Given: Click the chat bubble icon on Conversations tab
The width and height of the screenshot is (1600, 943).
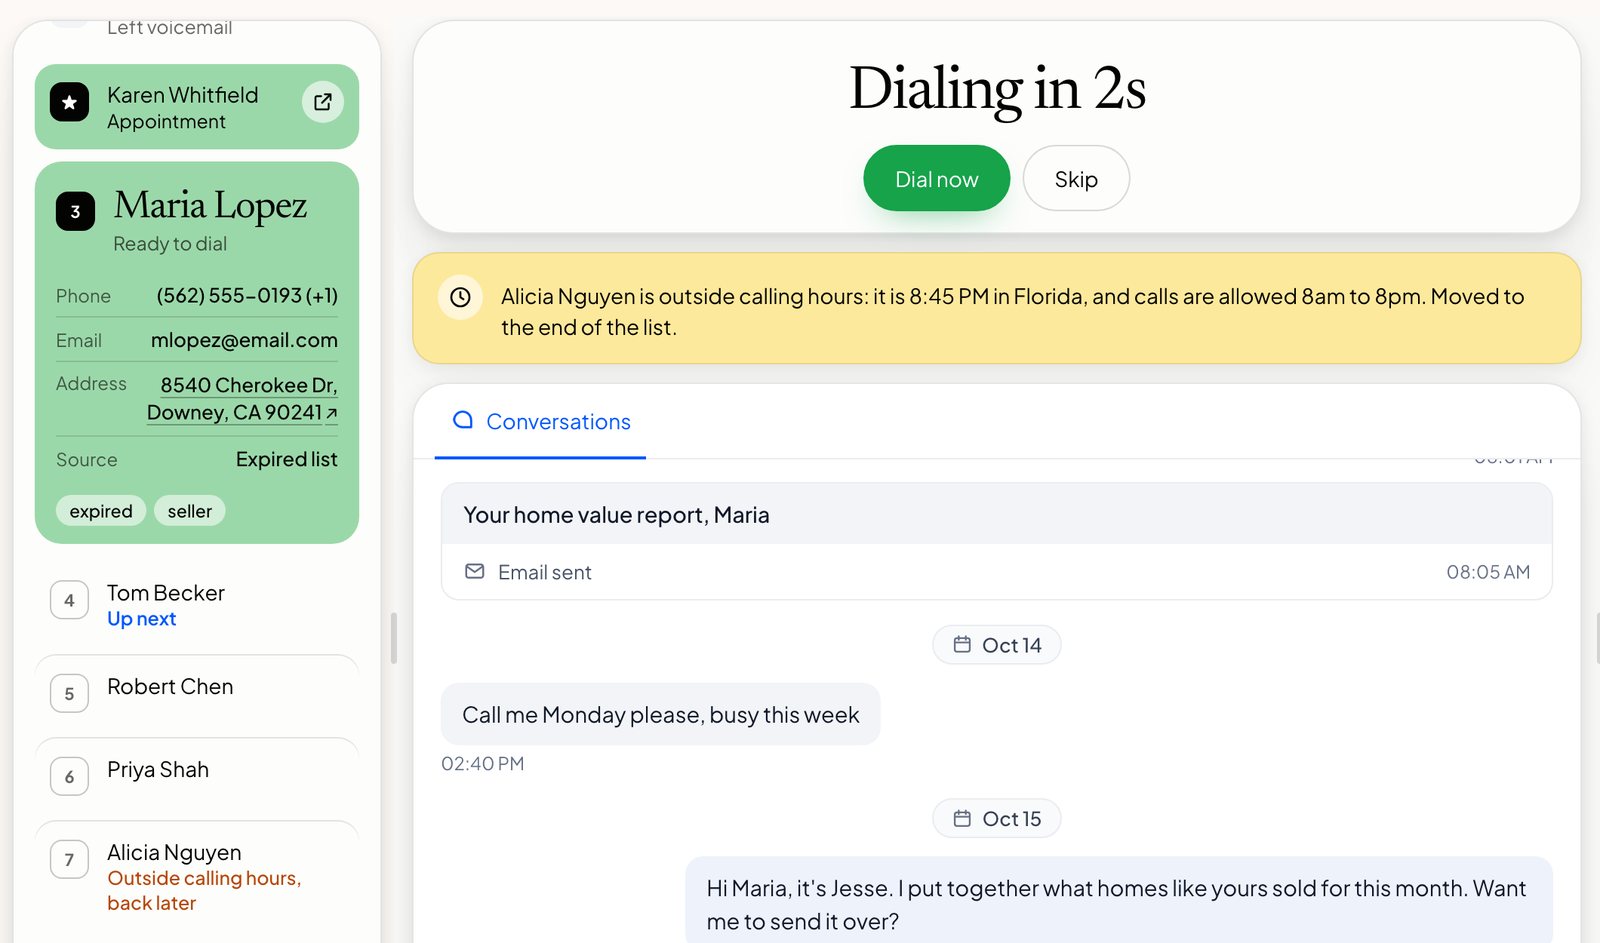Looking at the screenshot, I should click(462, 420).
